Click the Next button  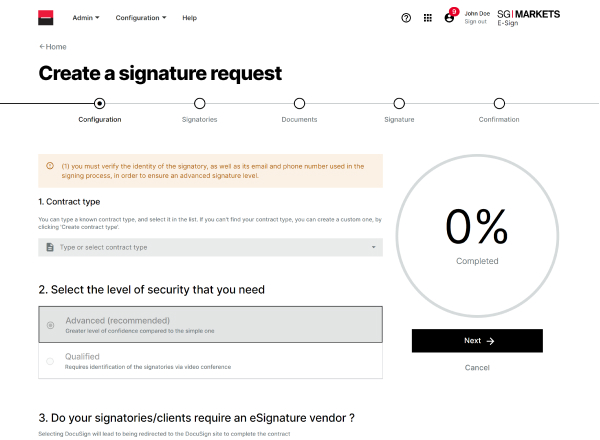(x=477, y=341)
